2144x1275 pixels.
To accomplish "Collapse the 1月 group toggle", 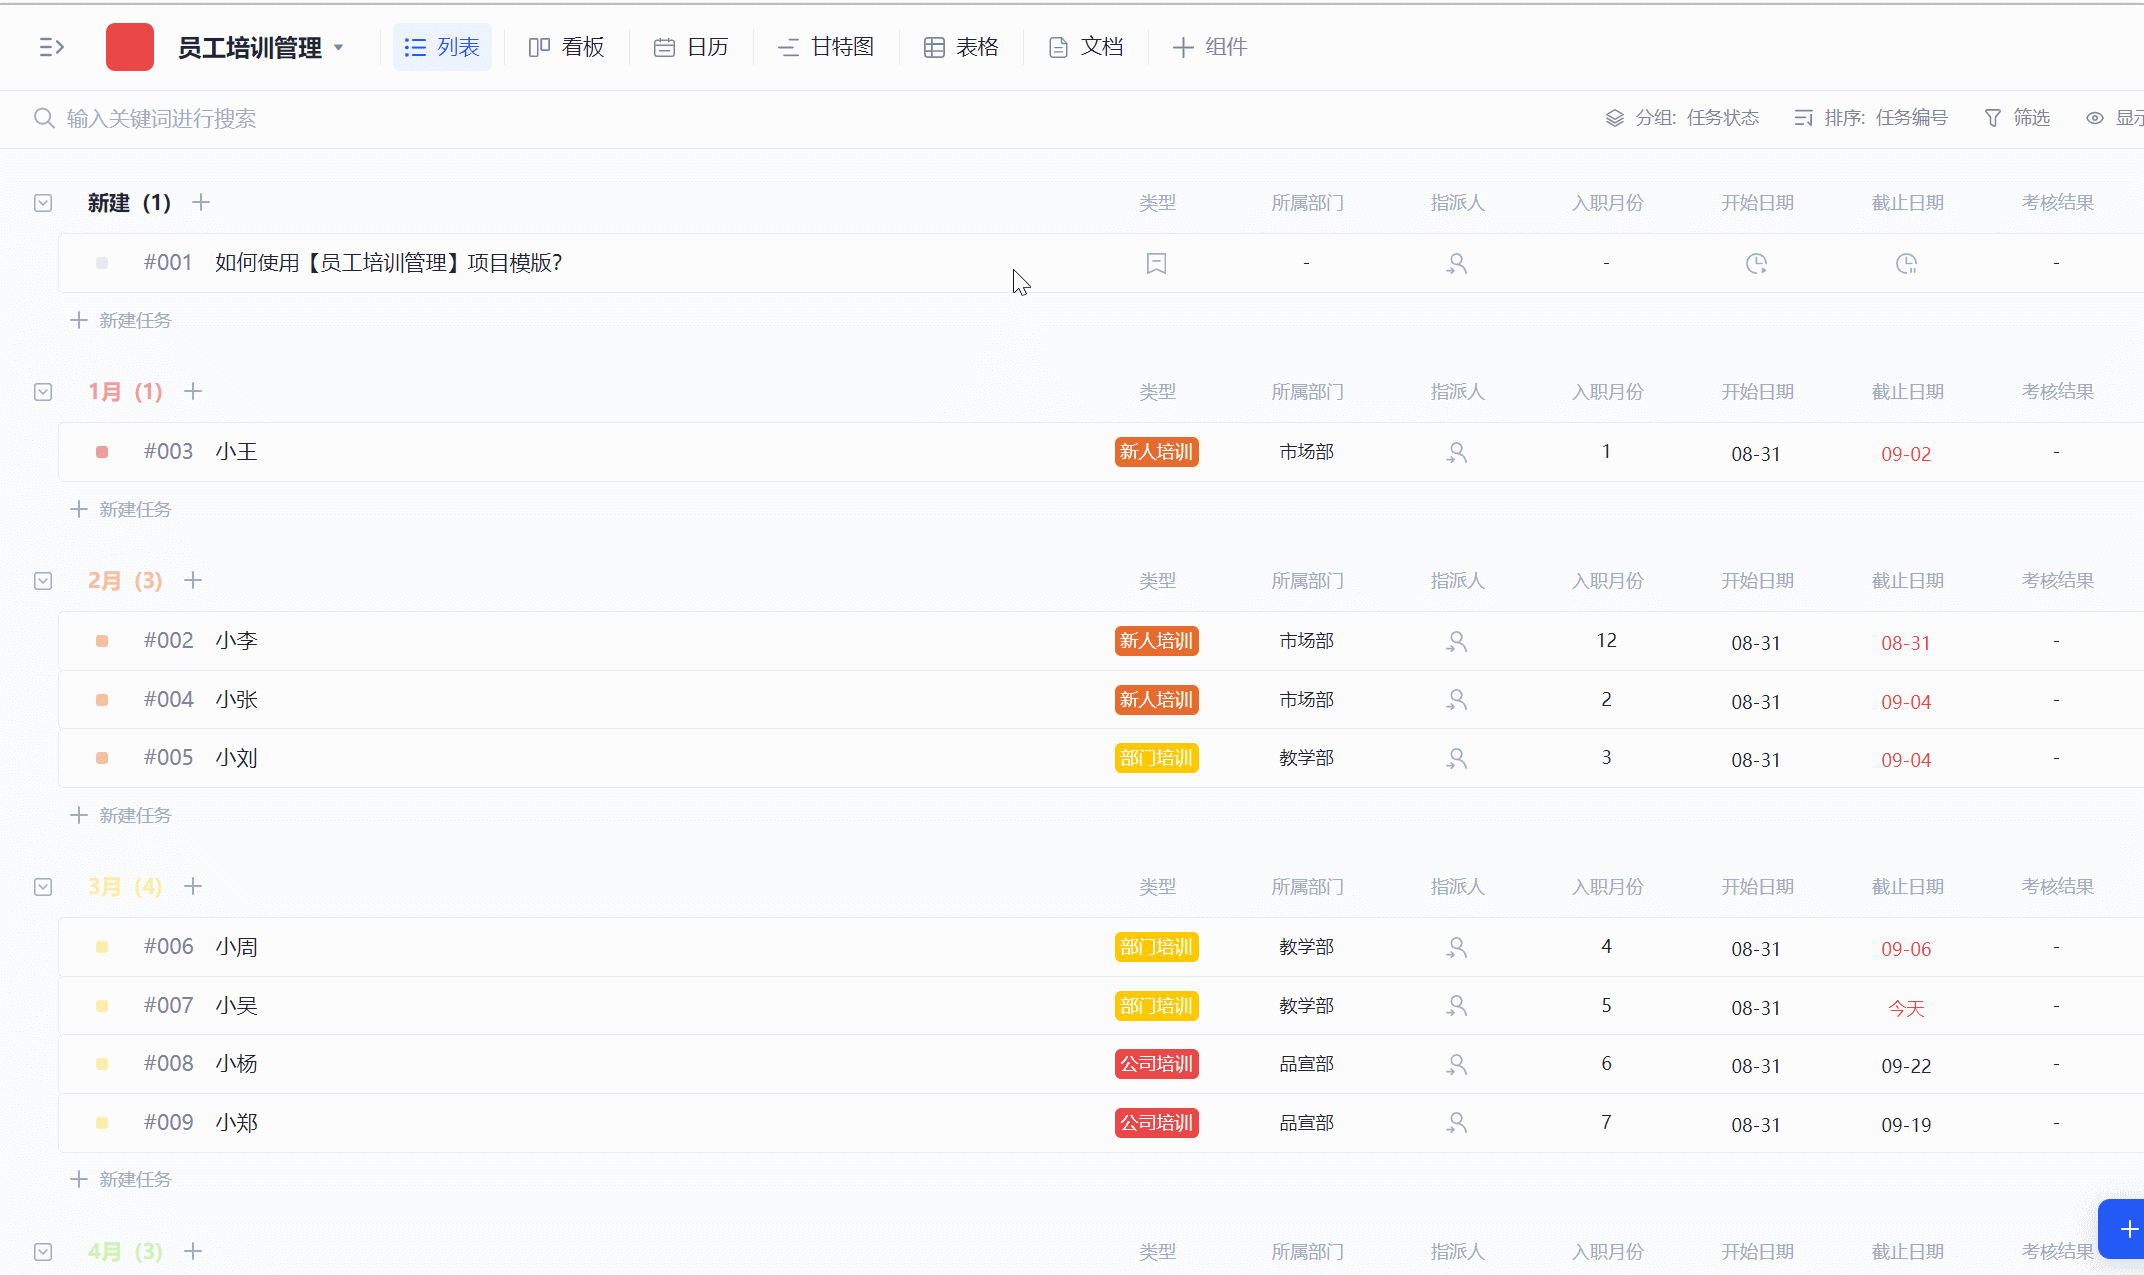I will coord(43,392).
